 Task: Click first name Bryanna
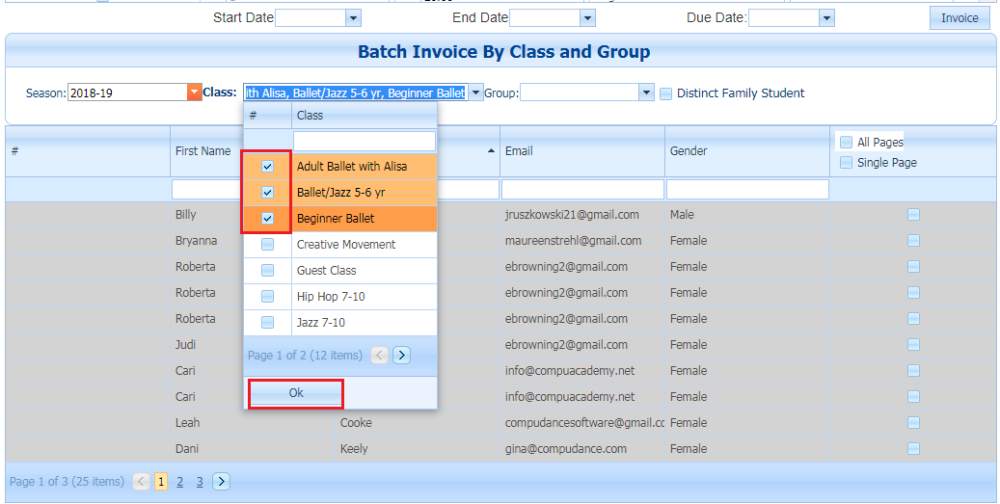[x=196, y=241]
